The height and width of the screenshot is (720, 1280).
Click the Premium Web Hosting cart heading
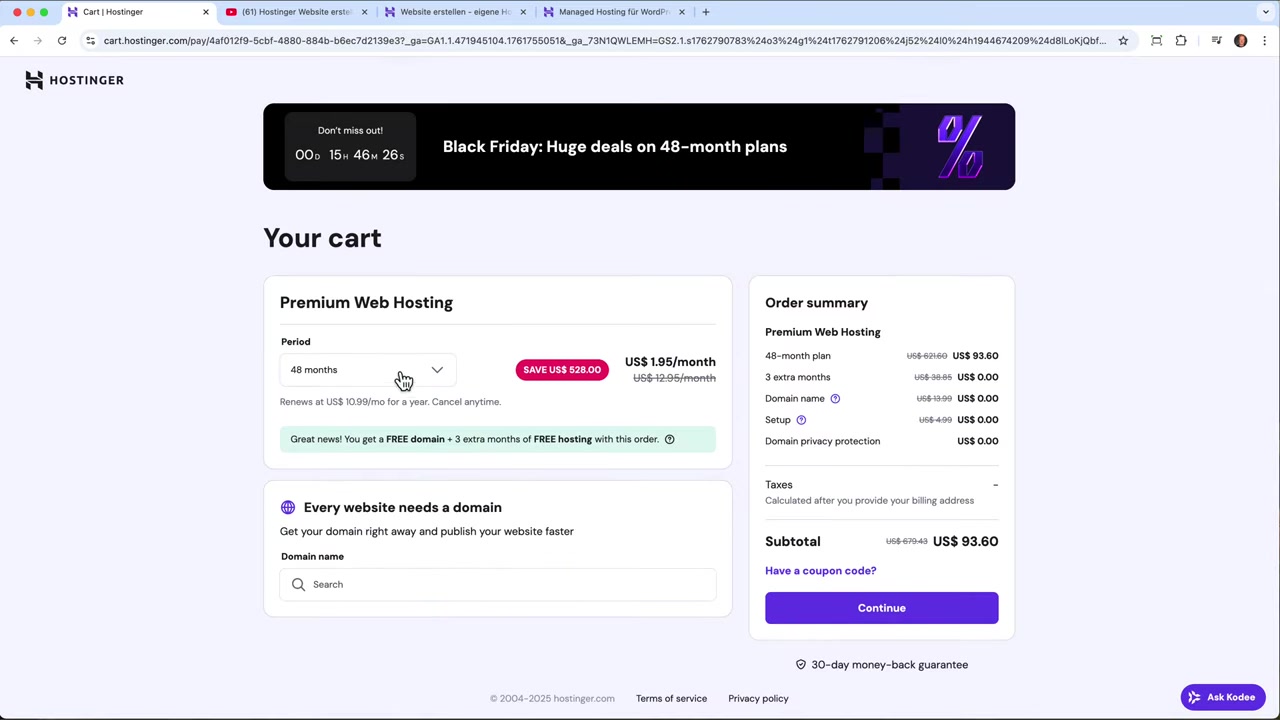point(366,303)
